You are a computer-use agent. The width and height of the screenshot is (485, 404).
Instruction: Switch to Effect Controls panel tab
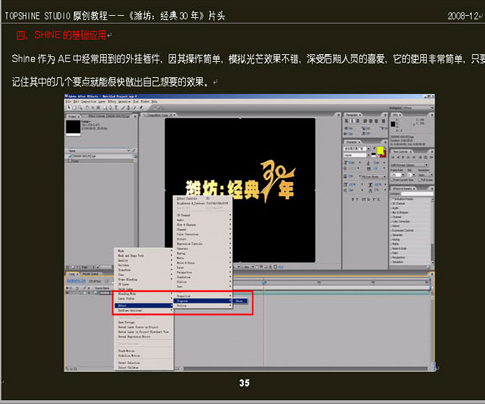108,116
